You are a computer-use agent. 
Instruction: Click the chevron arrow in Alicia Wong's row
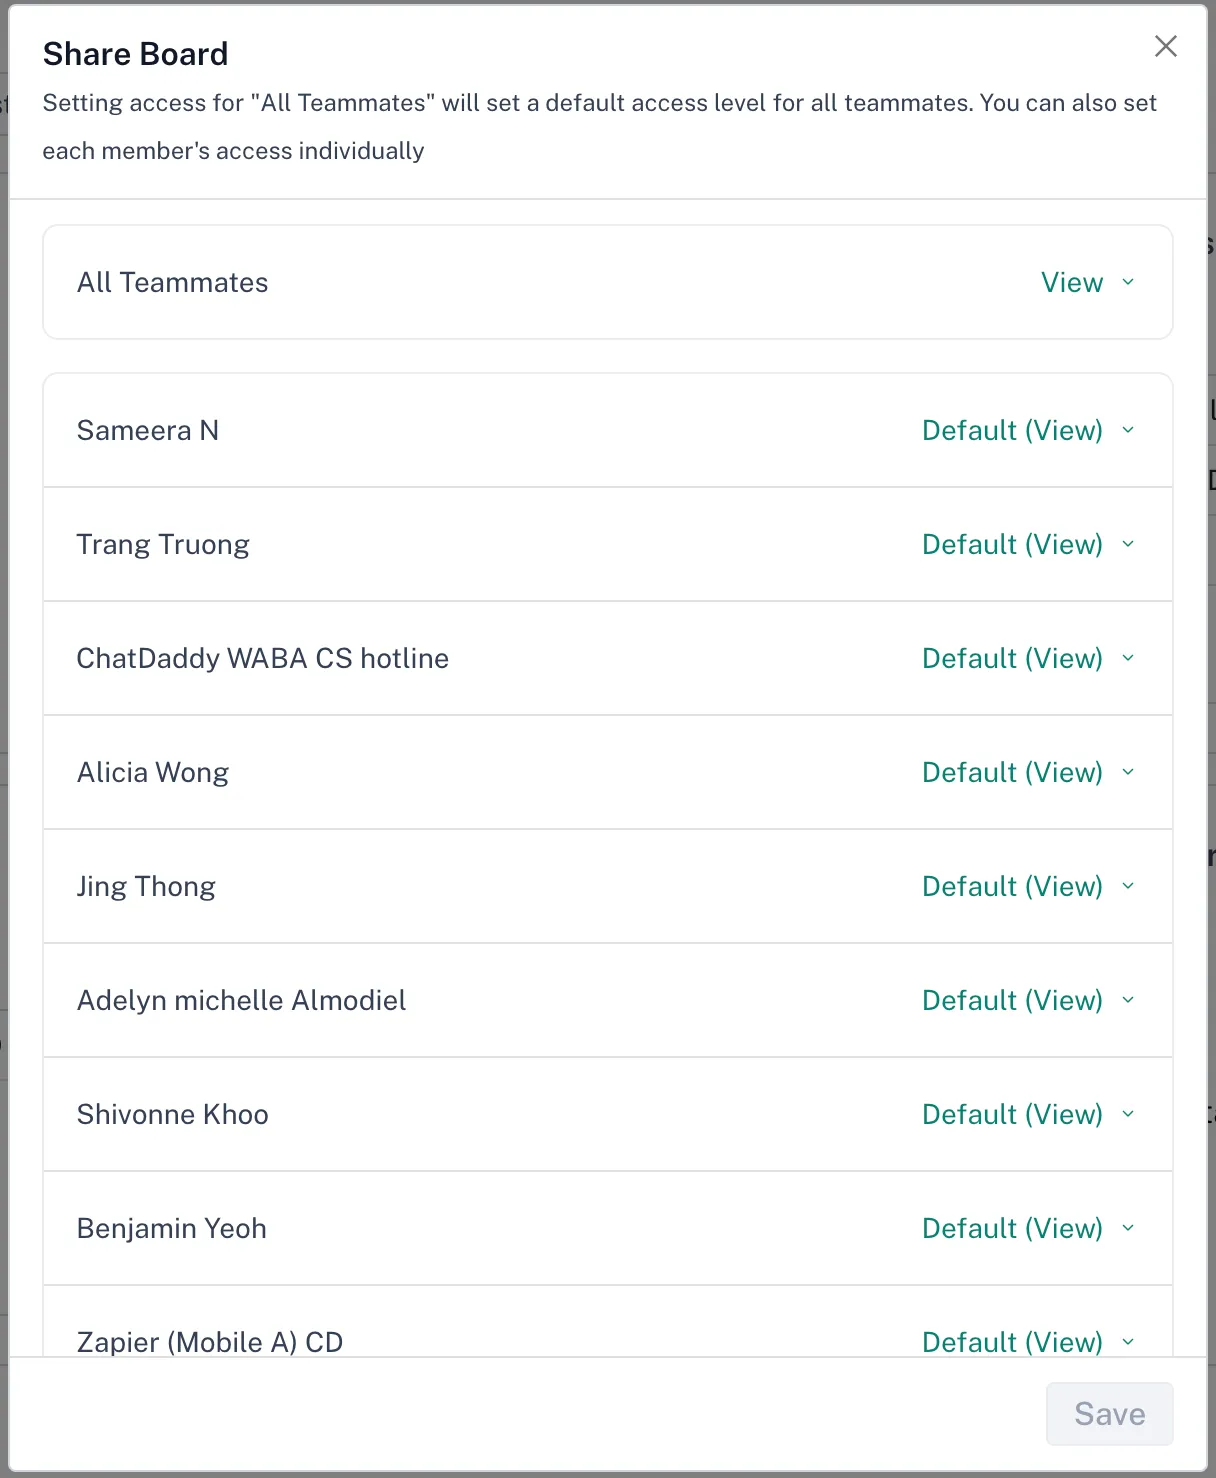(x=1128, y=772)
